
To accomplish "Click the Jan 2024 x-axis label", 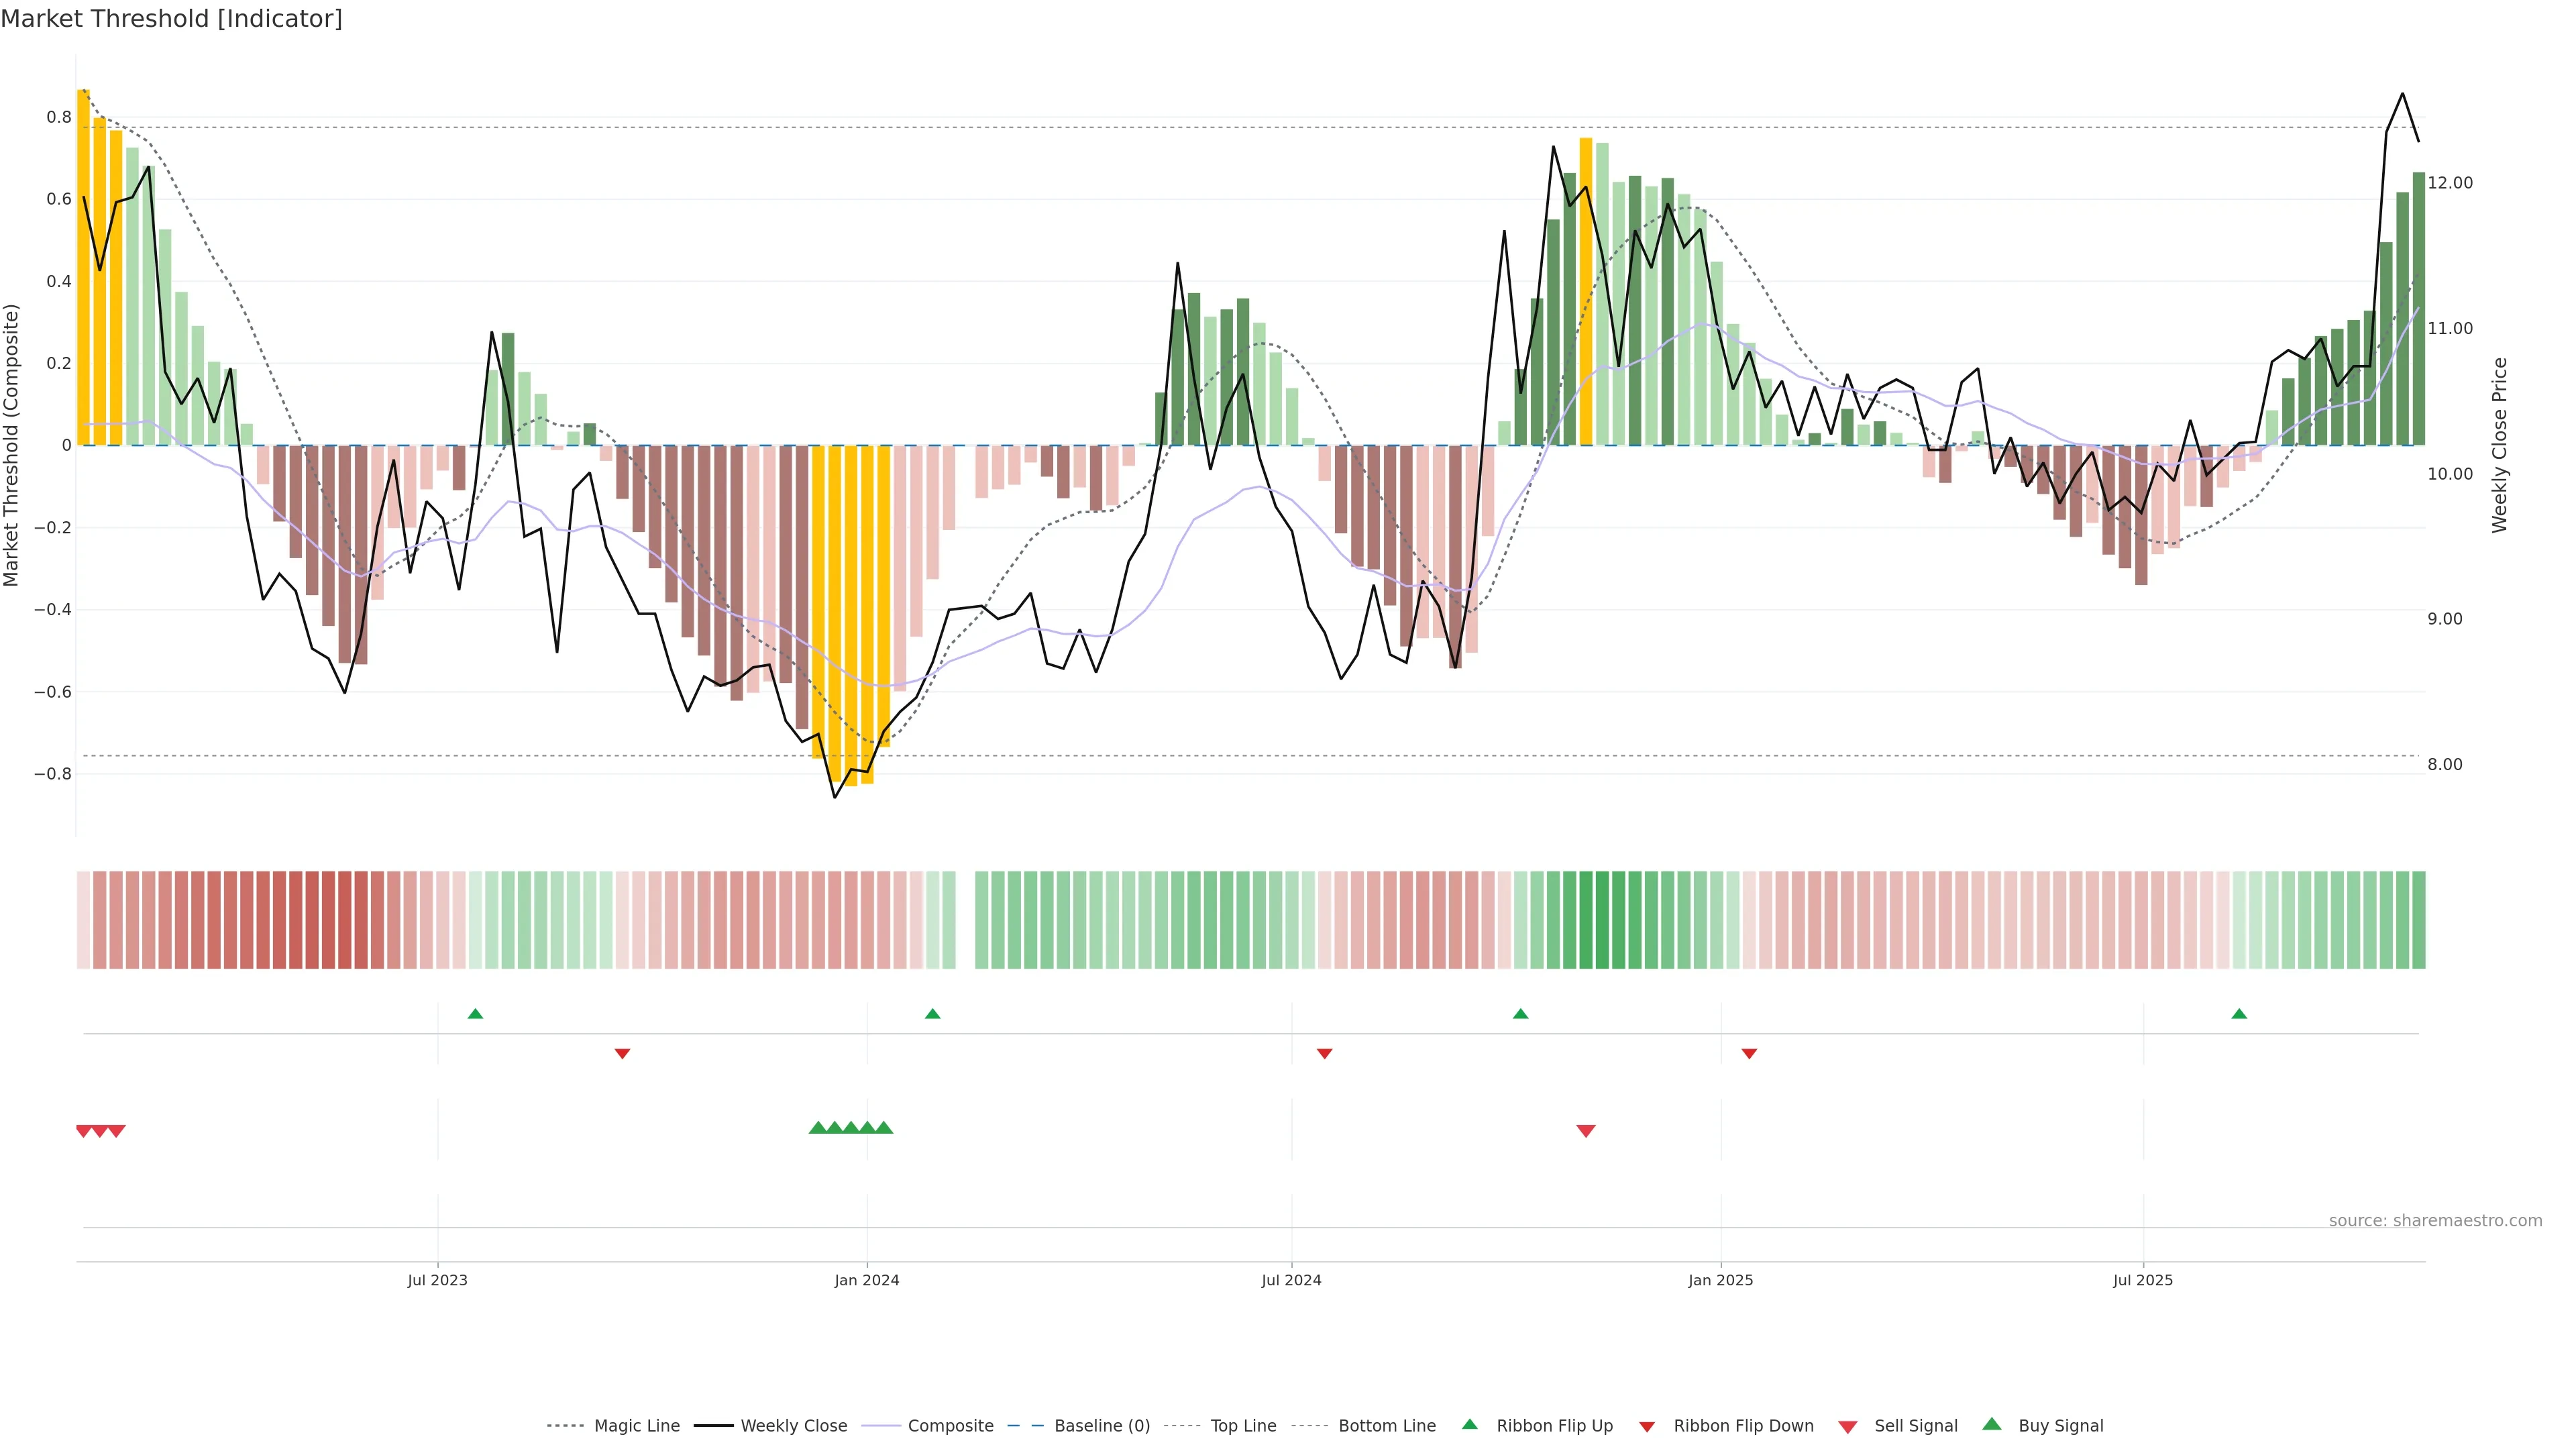I will (867, 1280).
